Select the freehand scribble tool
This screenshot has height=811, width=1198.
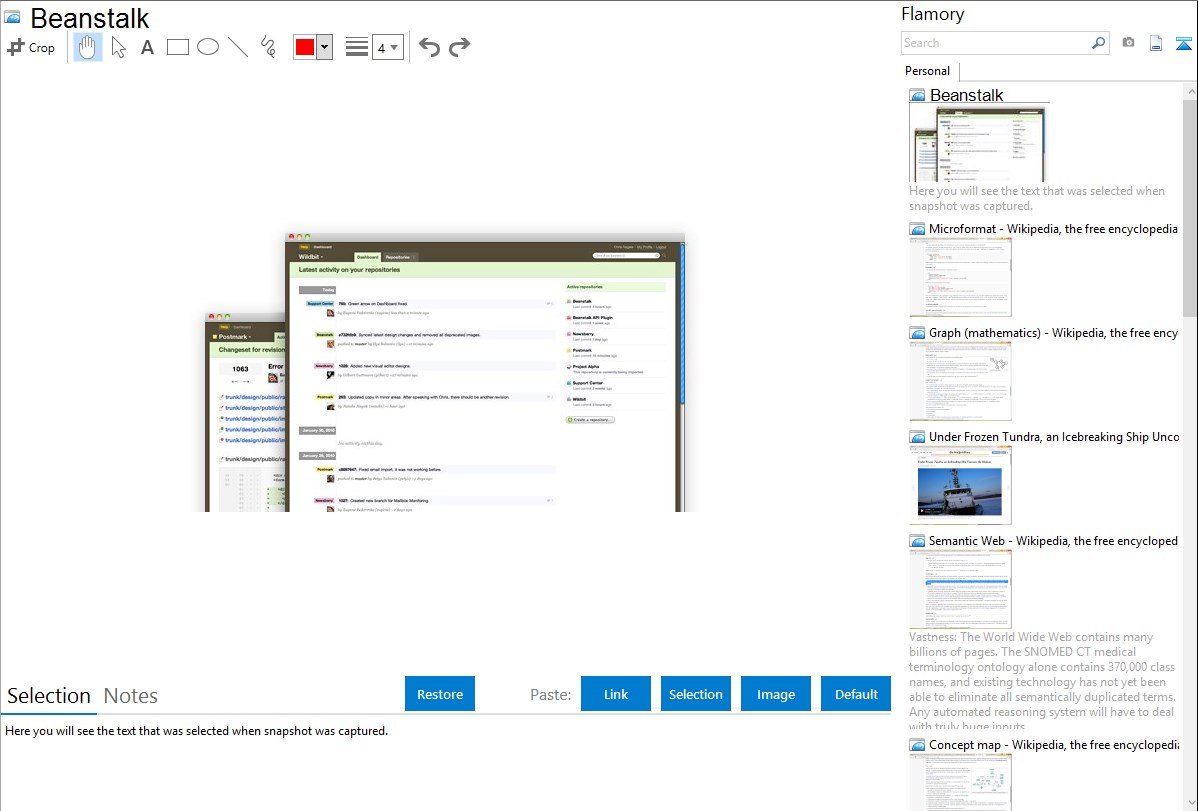(x=268, y=47)
